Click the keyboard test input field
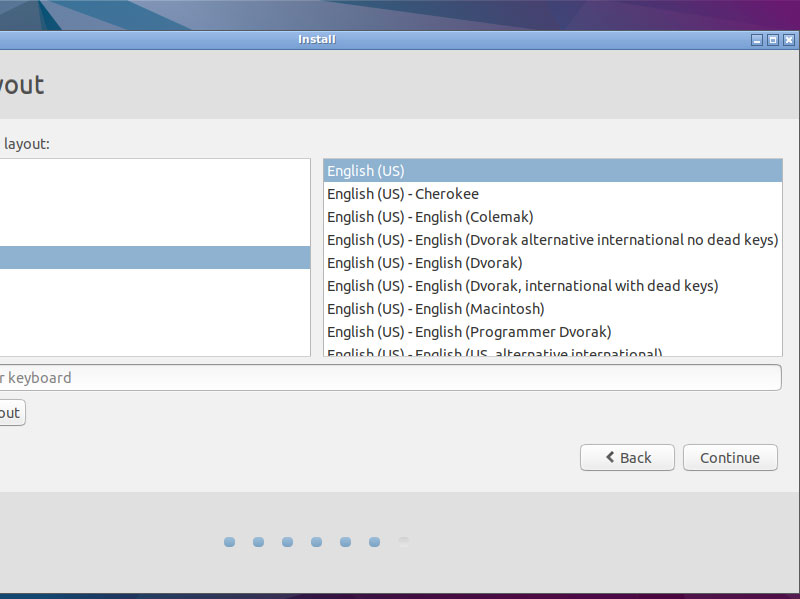 [390, 378]
